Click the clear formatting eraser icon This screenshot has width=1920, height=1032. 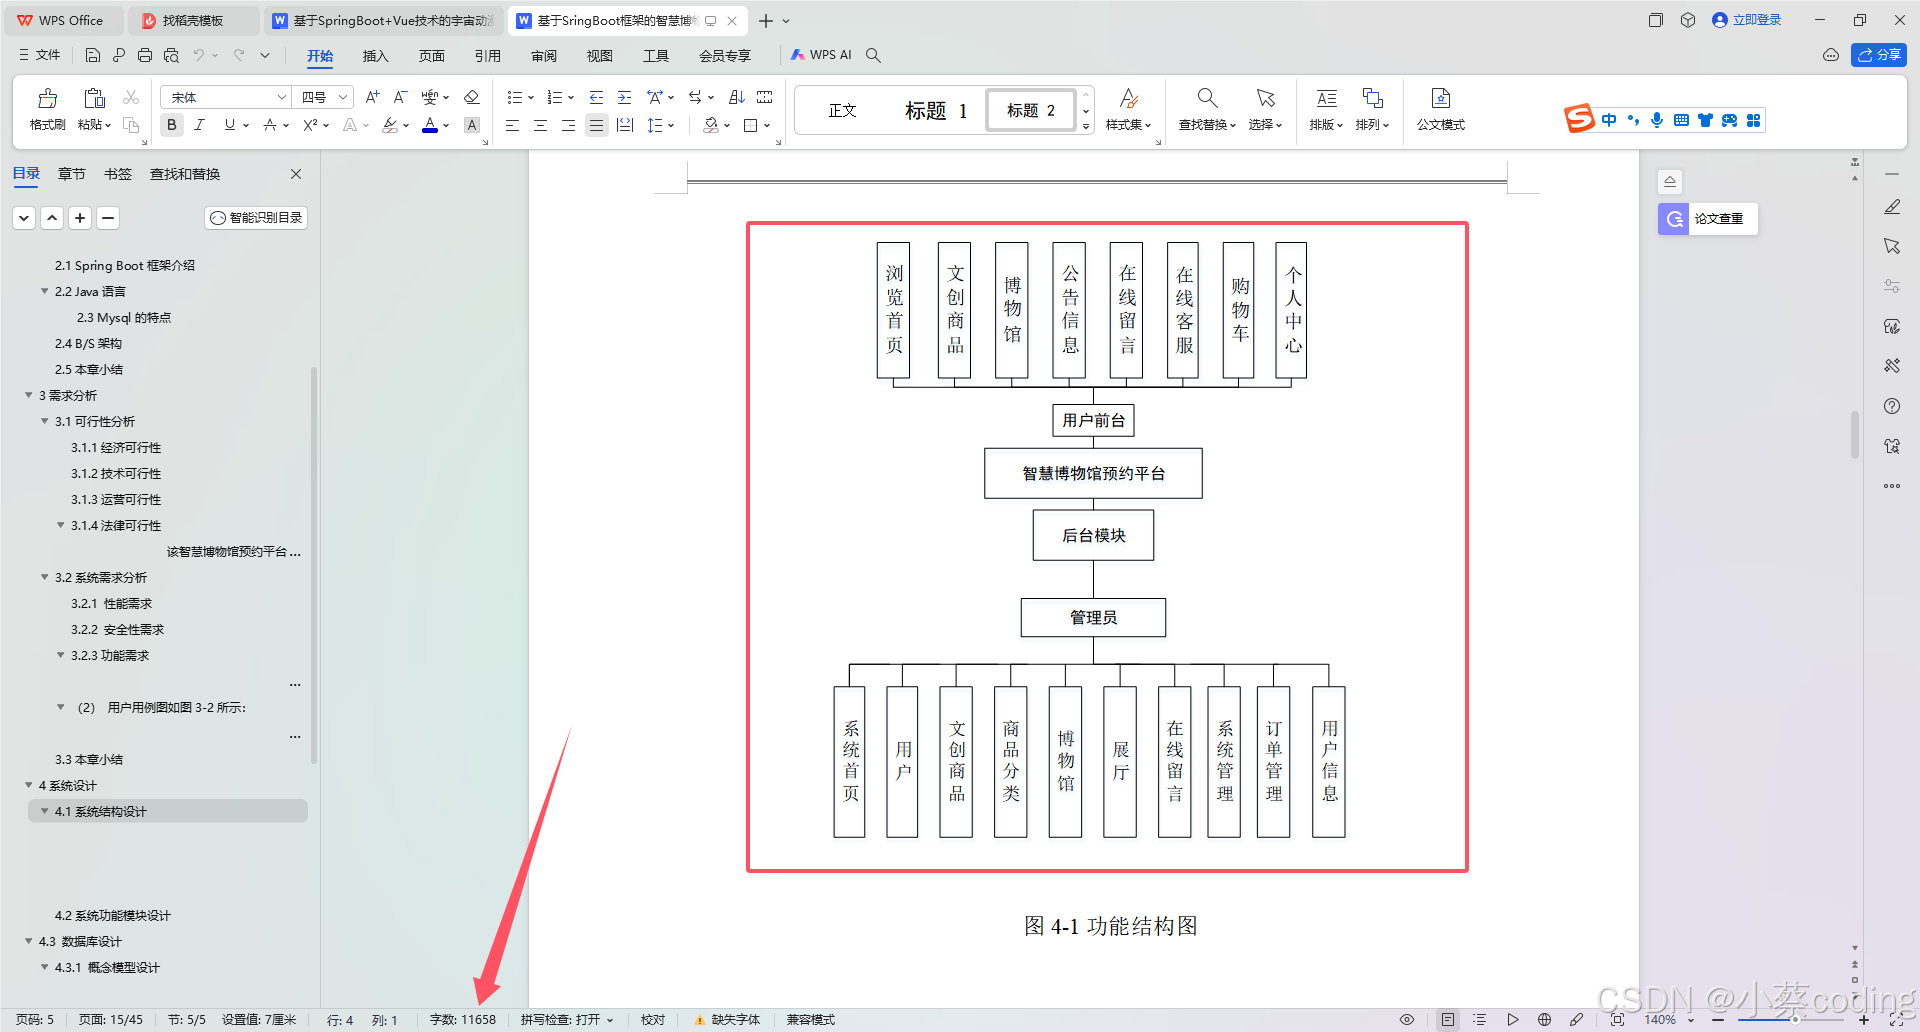[472, 97]
